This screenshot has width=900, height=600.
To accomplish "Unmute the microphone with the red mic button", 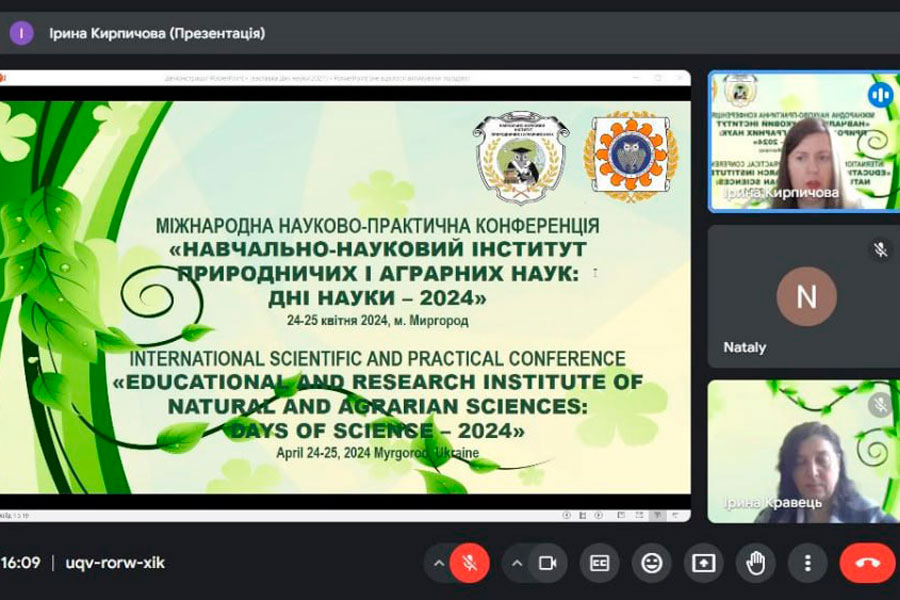I will (x=469, y=563).
